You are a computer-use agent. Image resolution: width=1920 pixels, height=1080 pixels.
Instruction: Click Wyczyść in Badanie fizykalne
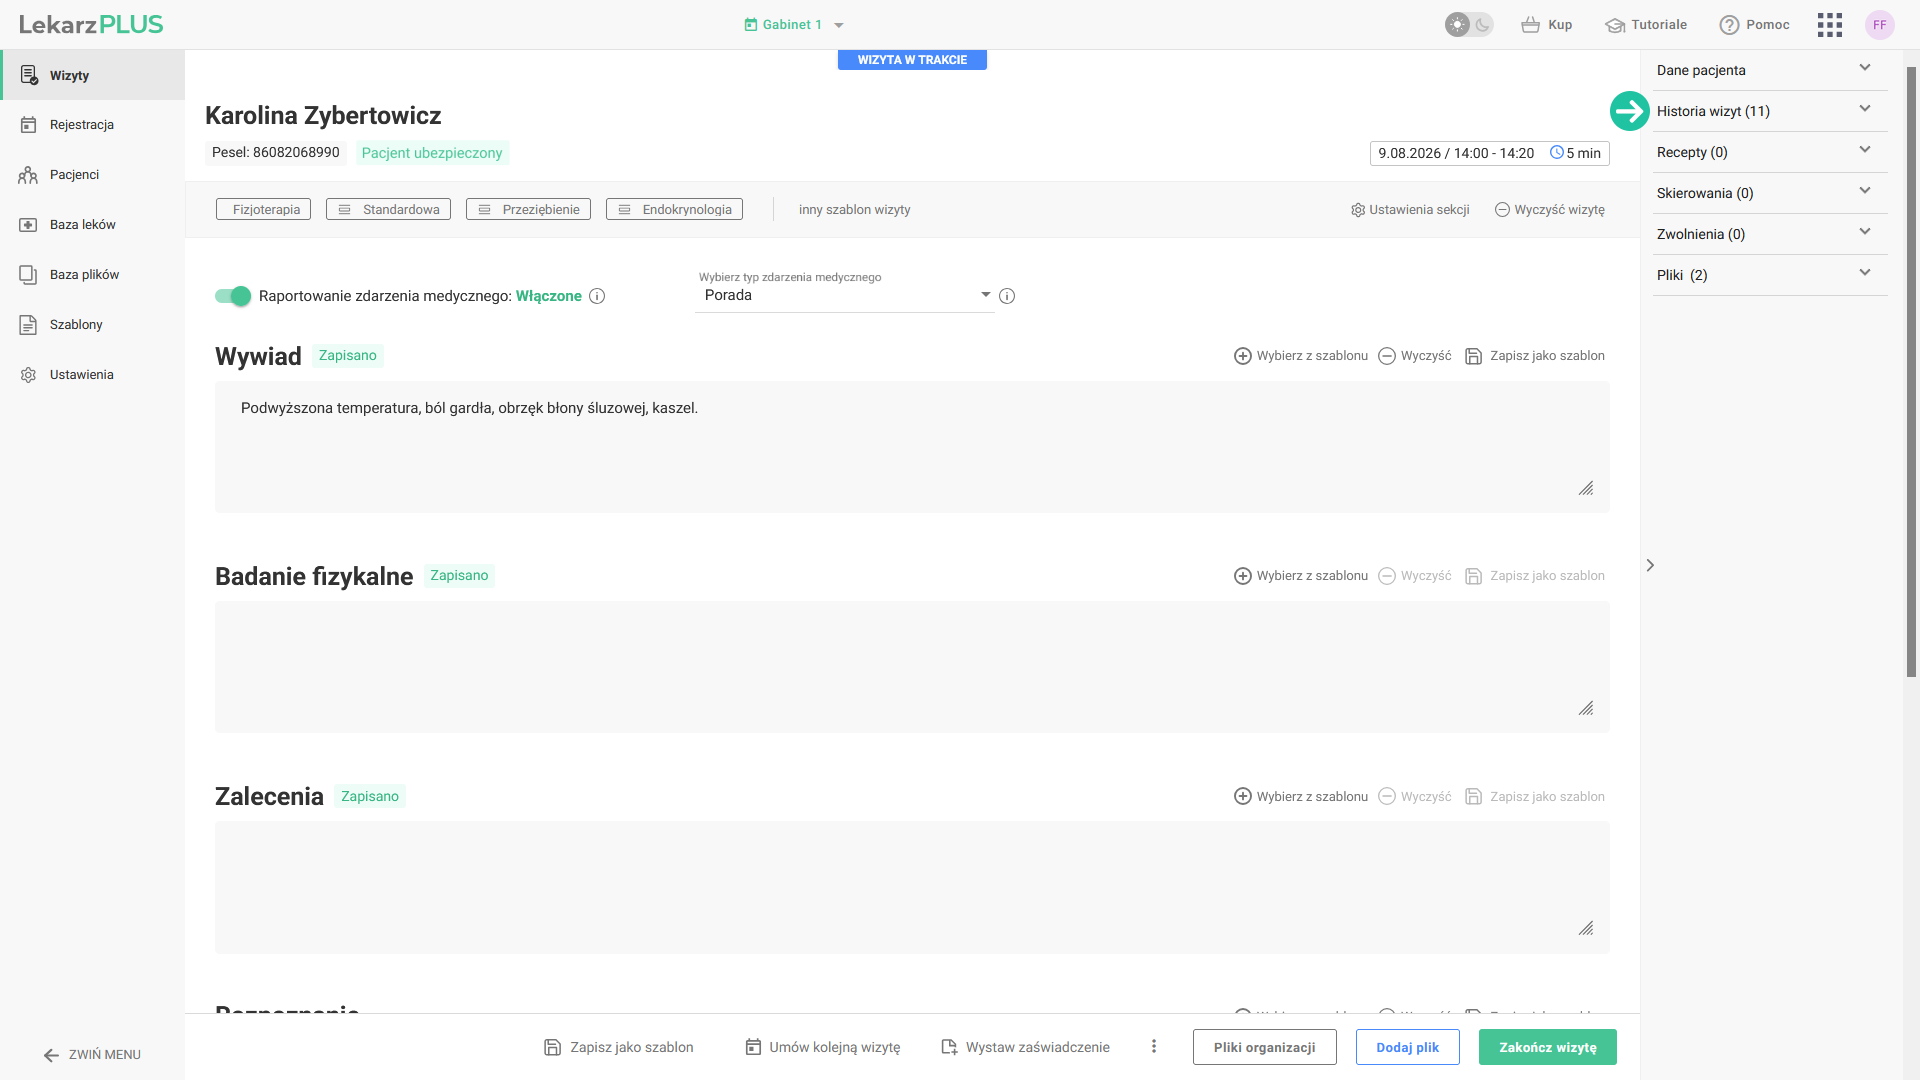point(1414,576)
